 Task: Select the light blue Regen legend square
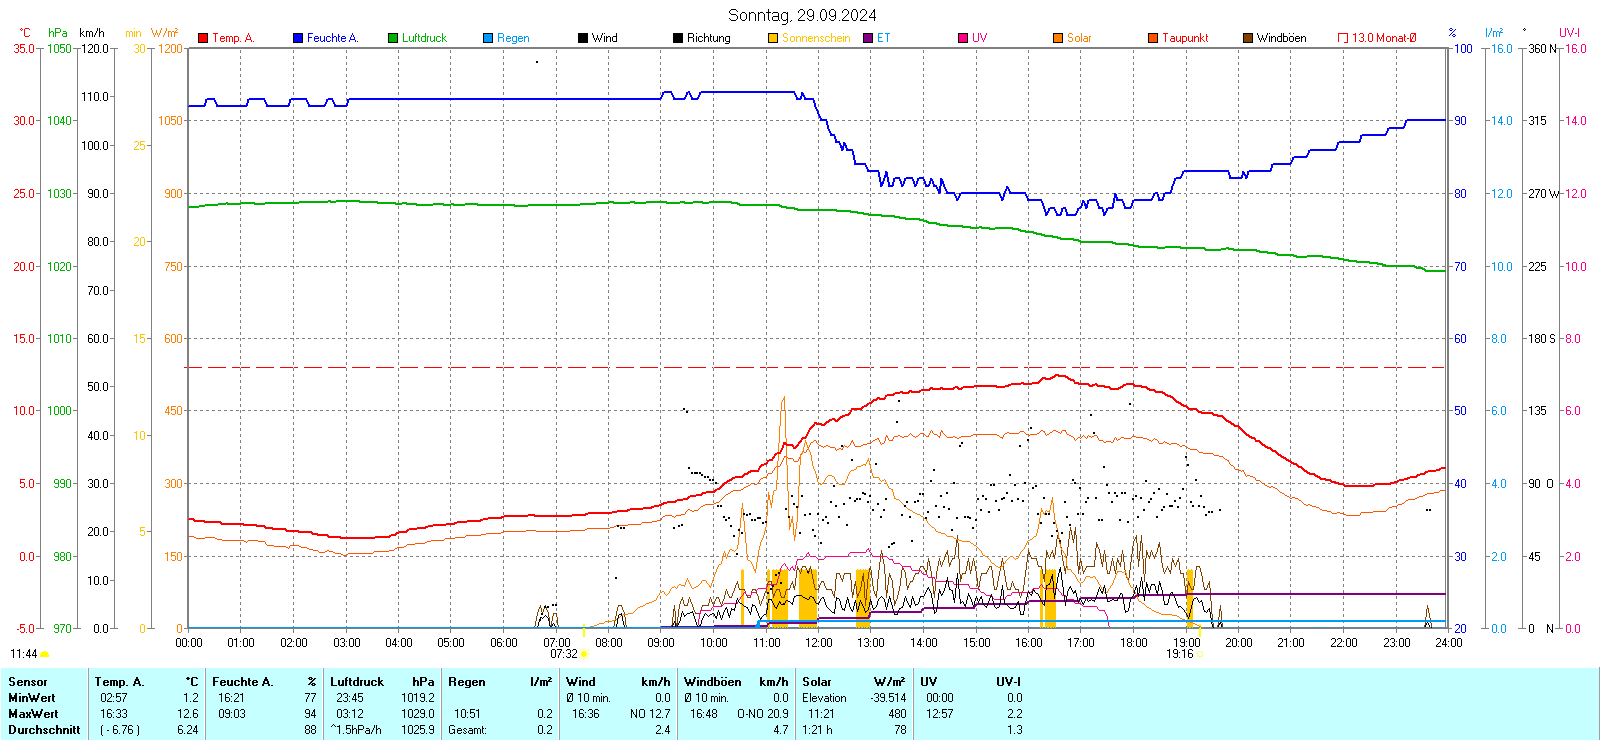point(488,38)
